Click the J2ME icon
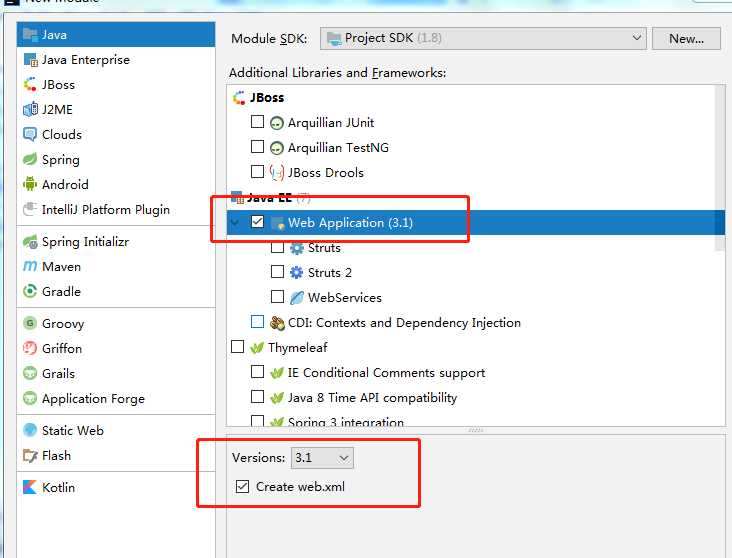The image size is (732, 558). point(30,109)
